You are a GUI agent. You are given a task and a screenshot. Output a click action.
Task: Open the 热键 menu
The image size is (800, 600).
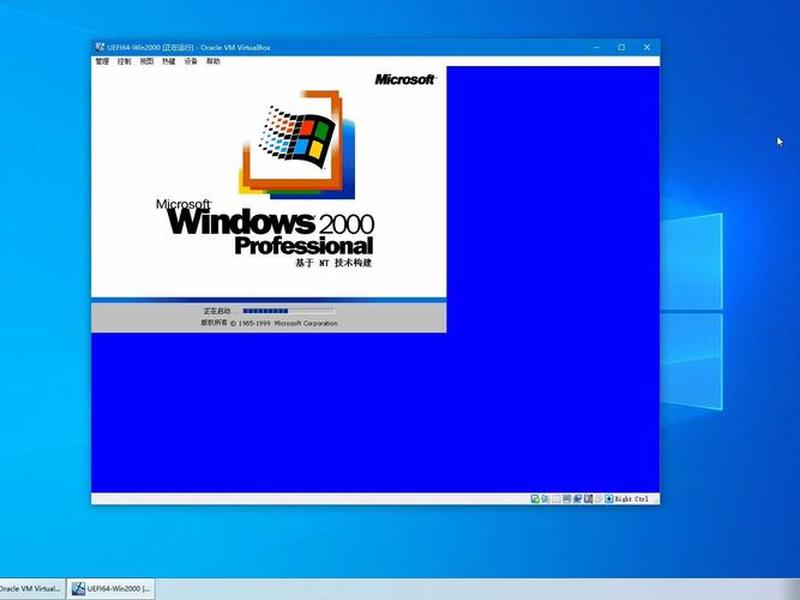pos(168,61)
